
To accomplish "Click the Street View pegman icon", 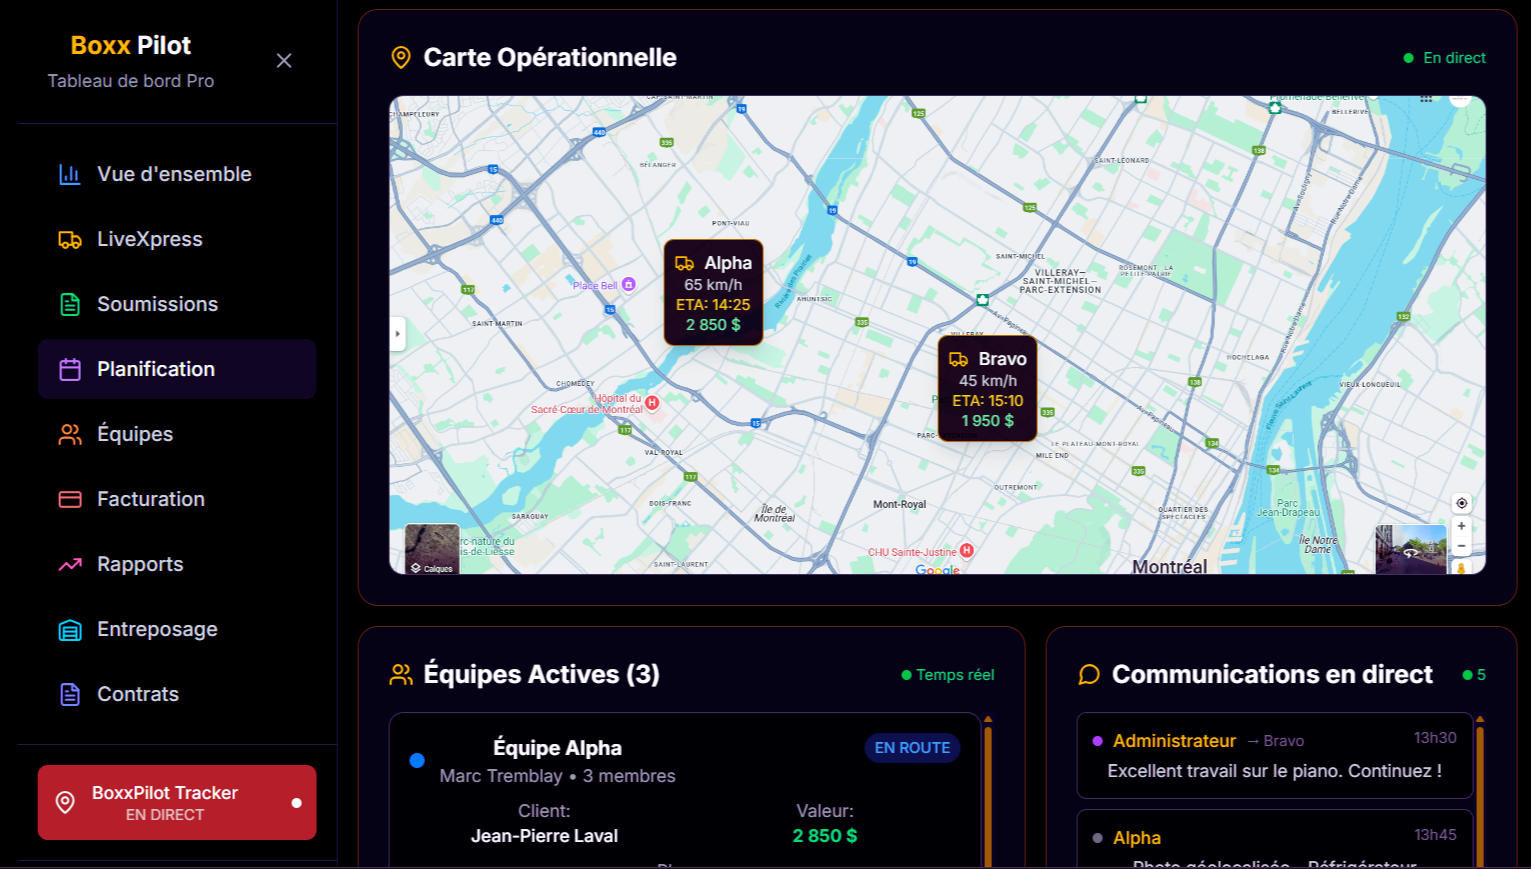I will click(1462, 568).
